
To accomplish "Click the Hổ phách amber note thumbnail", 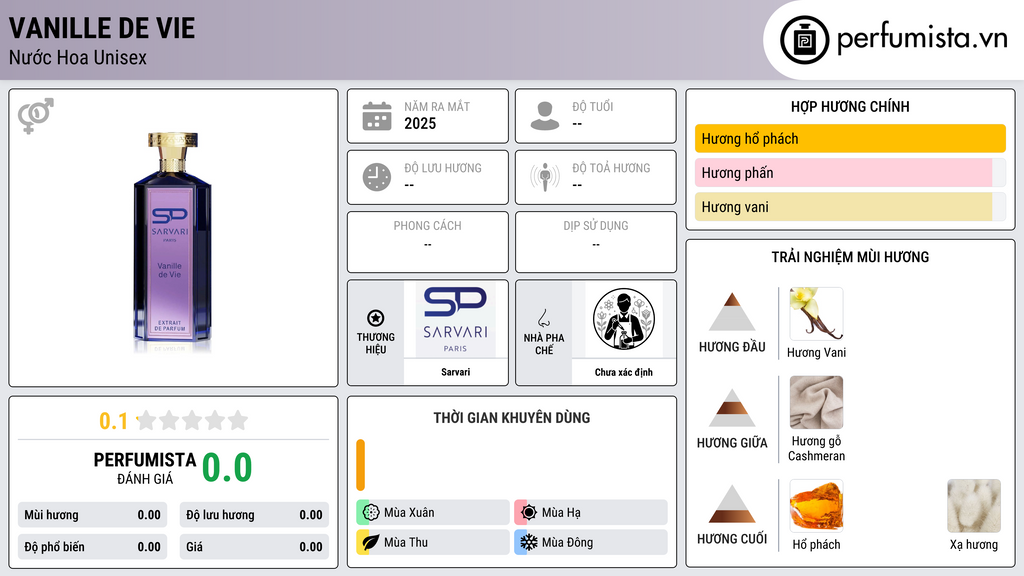I will 816,505.
